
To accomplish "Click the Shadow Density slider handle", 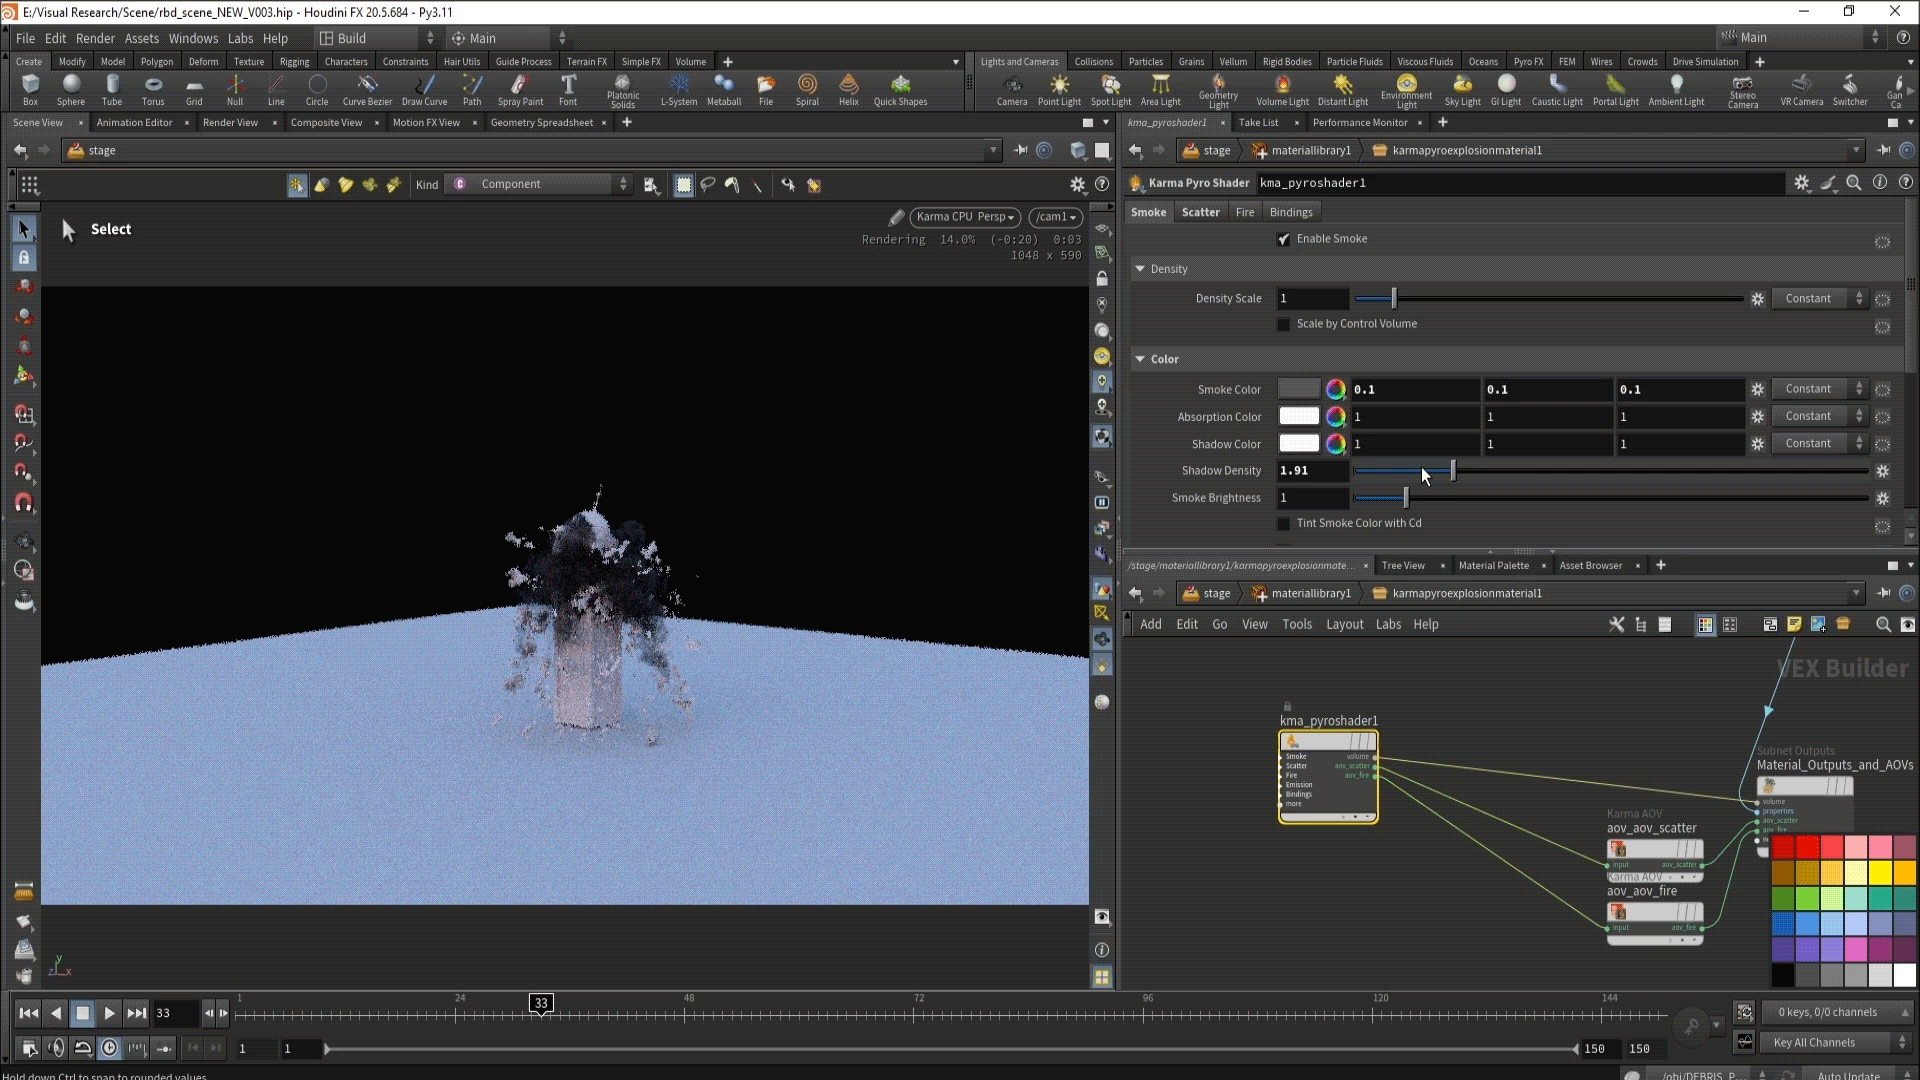I will [x=1453, y=471].
